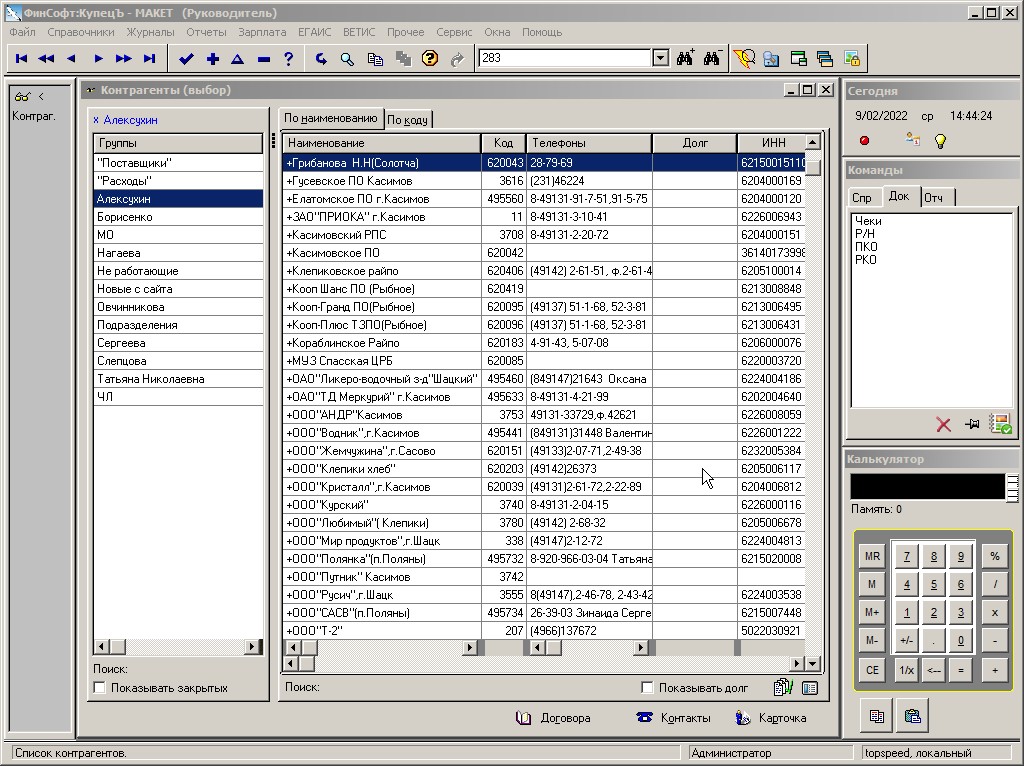Click the yellow lightbulb icon in Сегодня panel

click(x=940, y=141)
